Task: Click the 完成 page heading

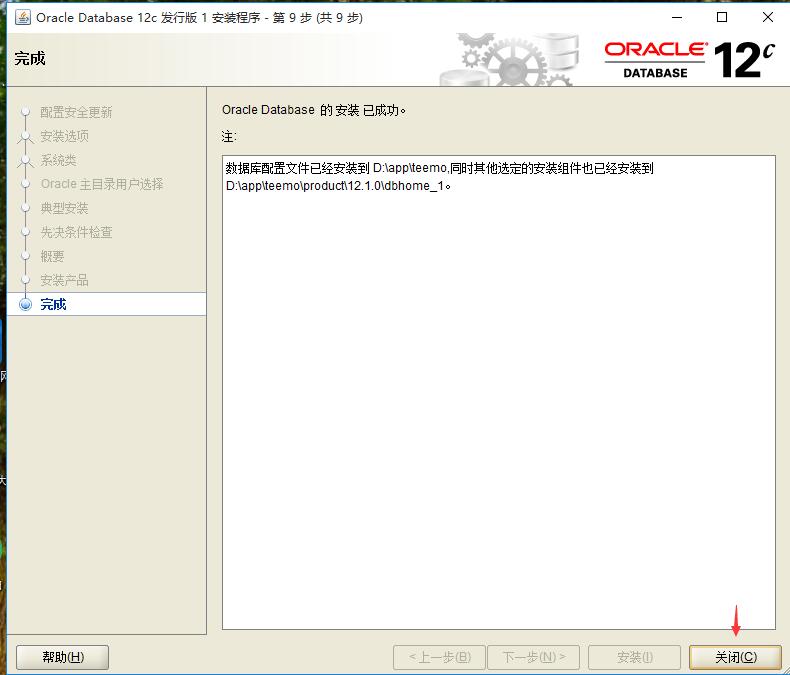Action: (30, 58)
